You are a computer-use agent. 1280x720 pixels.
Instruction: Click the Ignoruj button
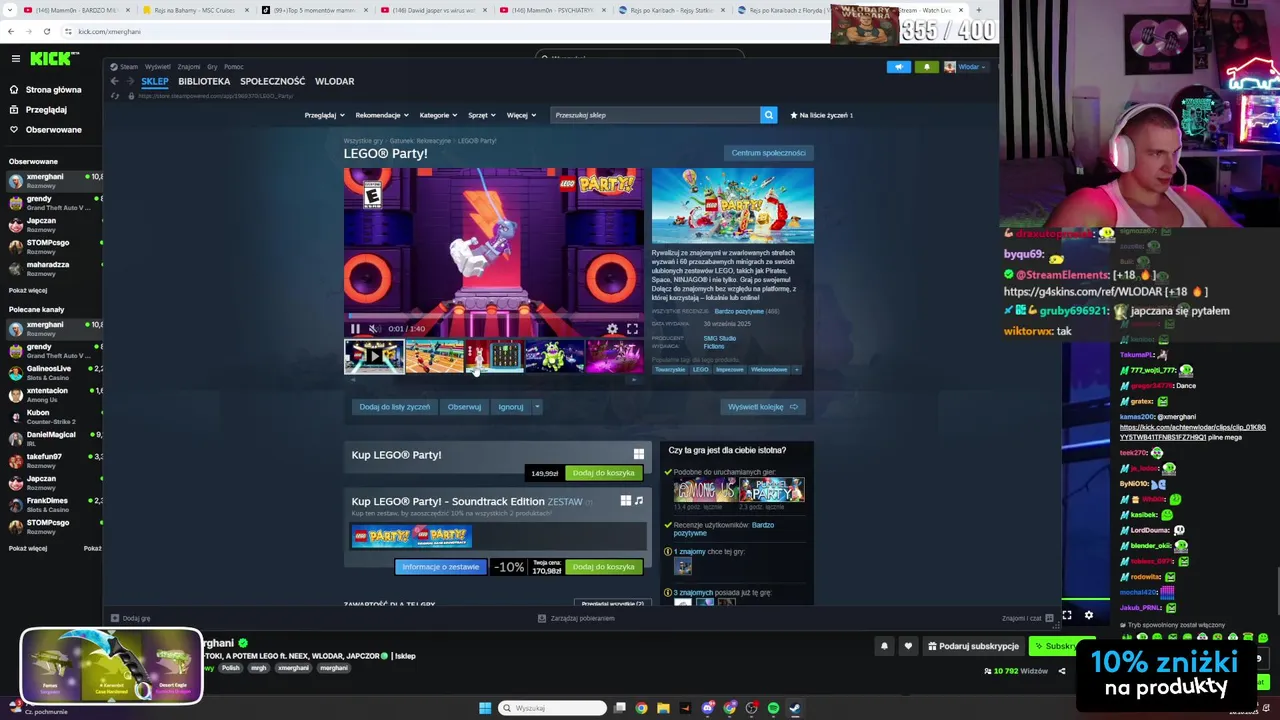pyautogui.click(x=511, y=407)
